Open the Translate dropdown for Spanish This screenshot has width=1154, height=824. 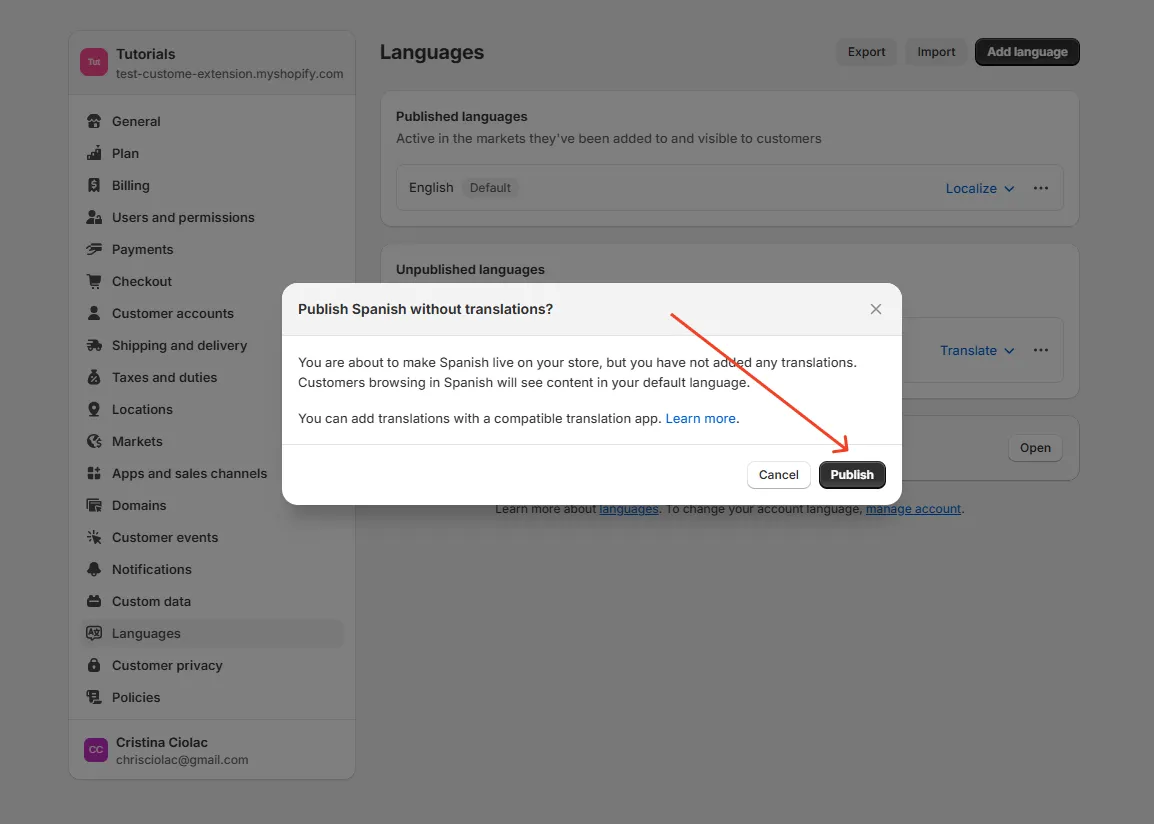tap(976, 350)
